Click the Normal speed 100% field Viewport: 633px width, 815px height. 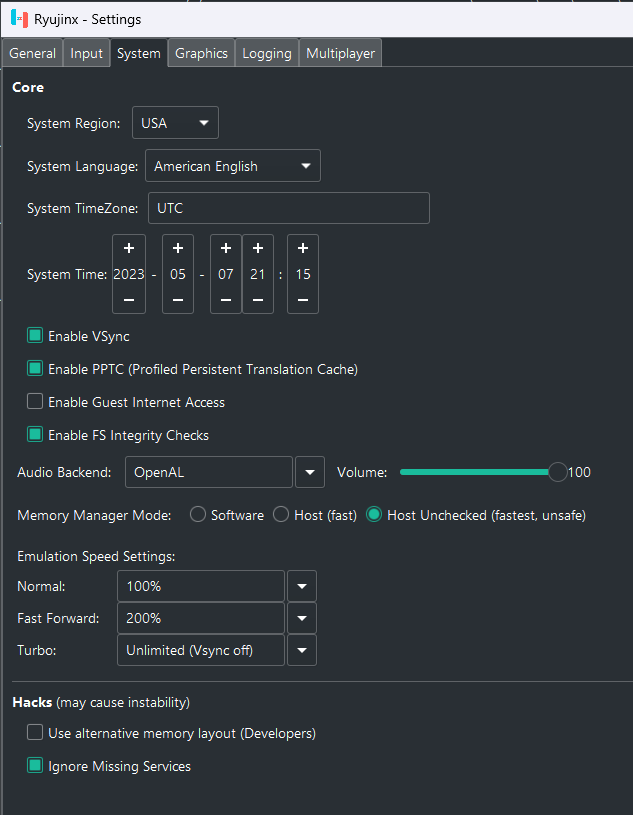tap(201, 586)
